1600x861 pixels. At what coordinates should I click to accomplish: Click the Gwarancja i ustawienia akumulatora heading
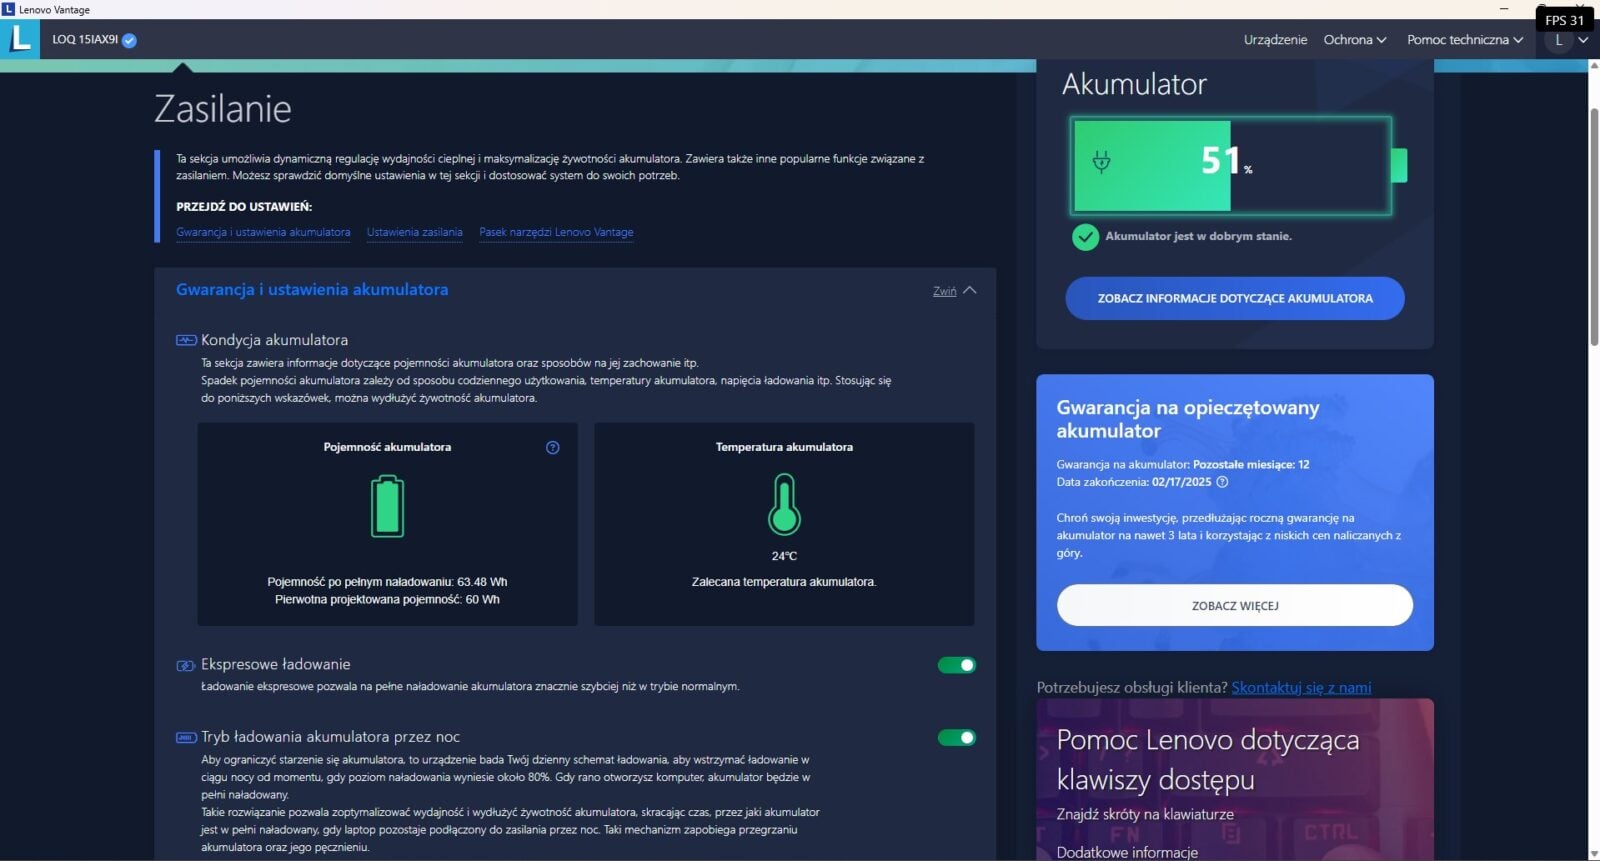[x=312, y=290]
